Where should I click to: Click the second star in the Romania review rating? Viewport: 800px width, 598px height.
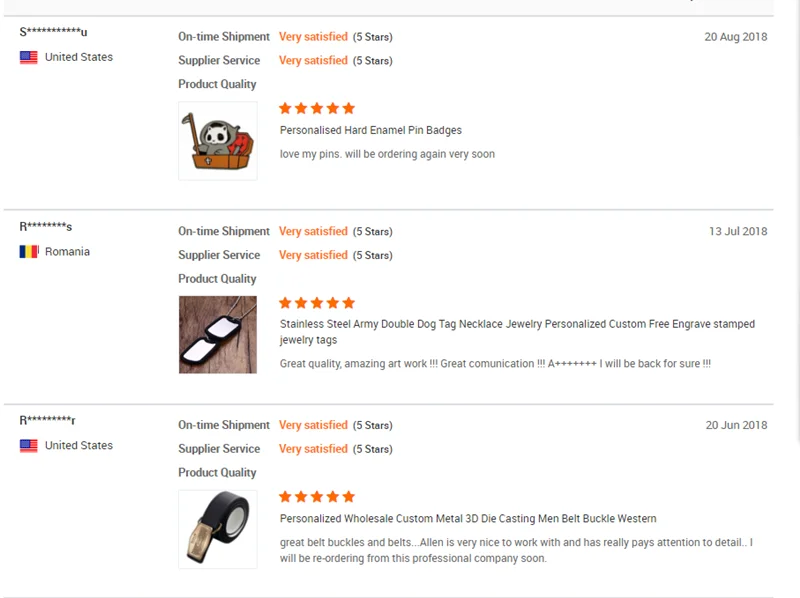(302, 302)
